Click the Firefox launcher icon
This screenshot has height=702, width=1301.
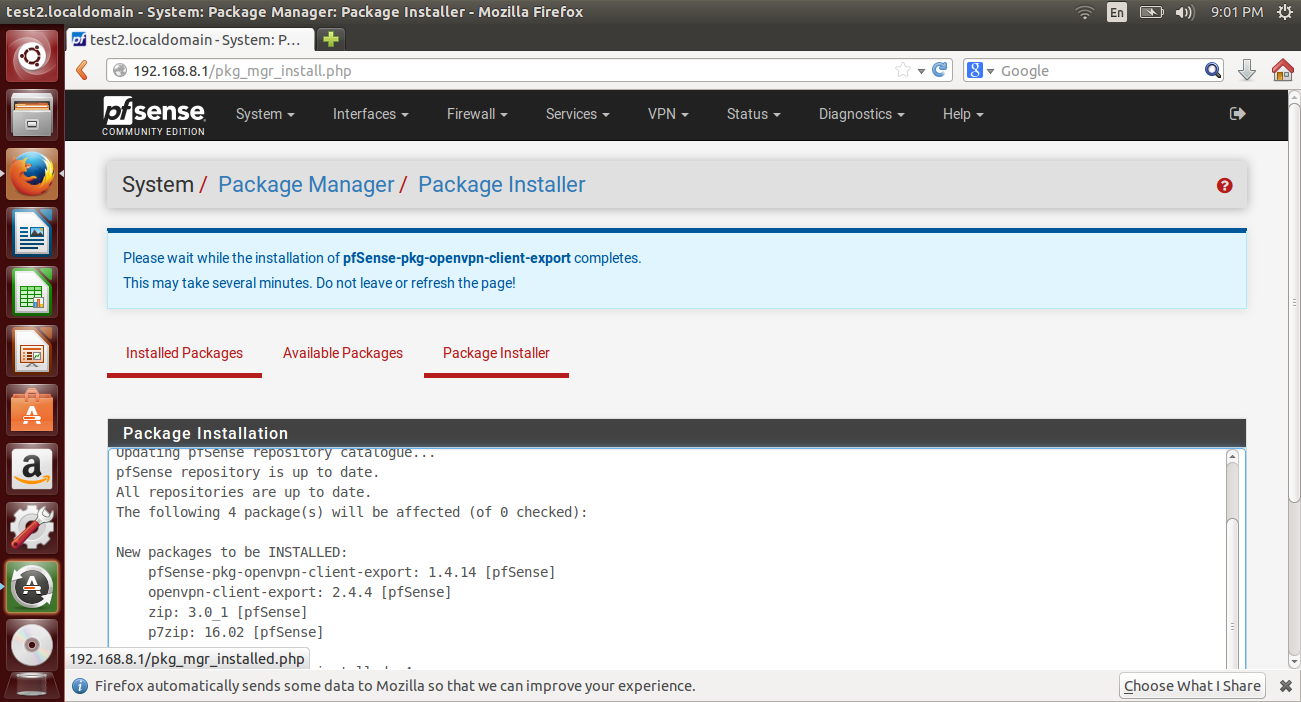32,174
